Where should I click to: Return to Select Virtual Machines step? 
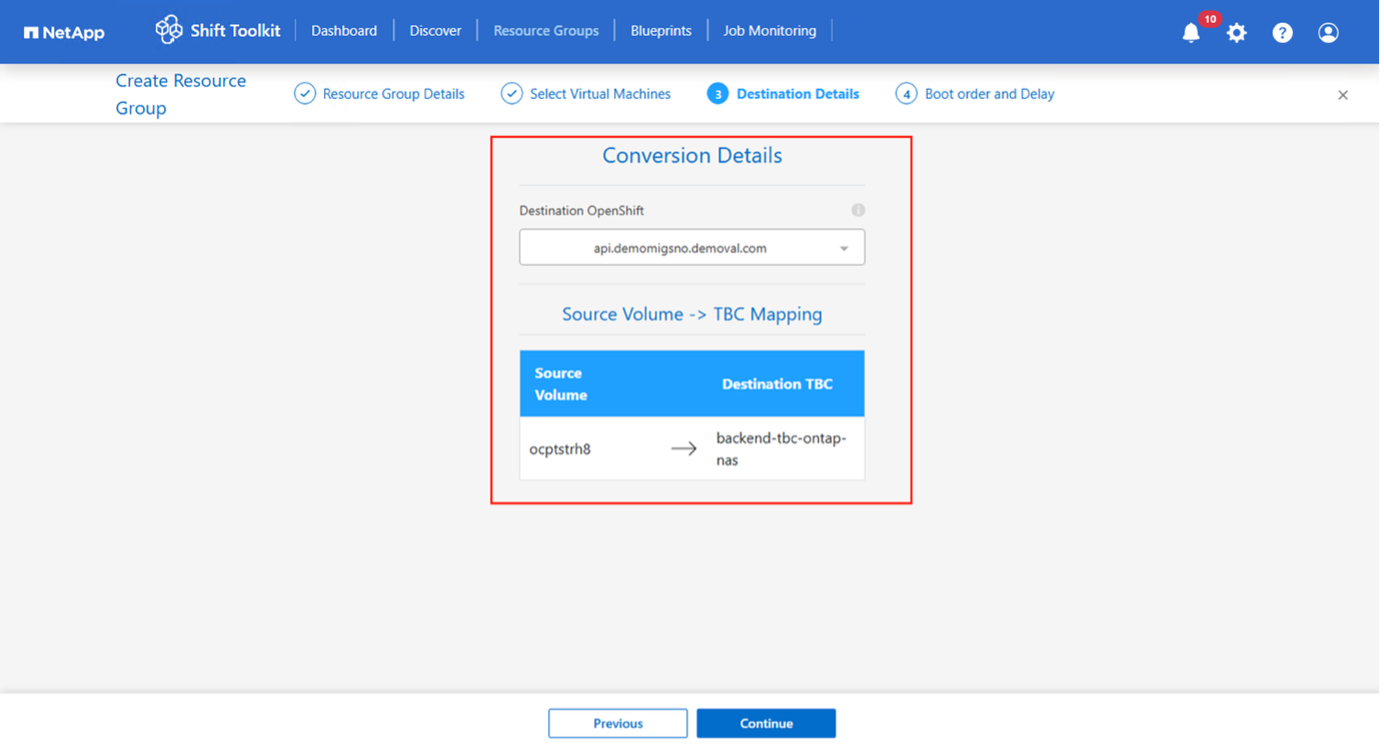pyautogui.click(x=587, y=94)
